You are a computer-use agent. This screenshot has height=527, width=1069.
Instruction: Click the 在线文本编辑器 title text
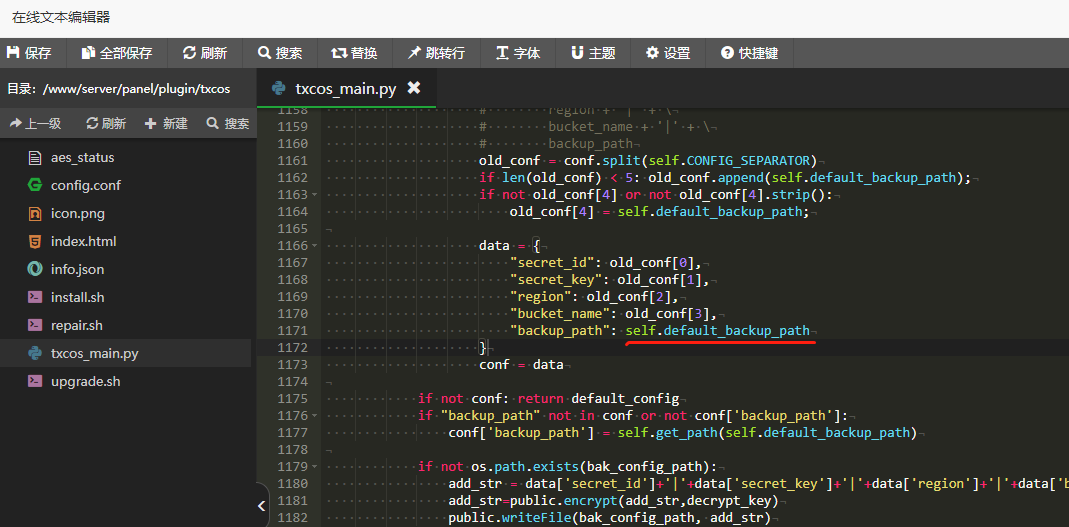pos(61,18)
